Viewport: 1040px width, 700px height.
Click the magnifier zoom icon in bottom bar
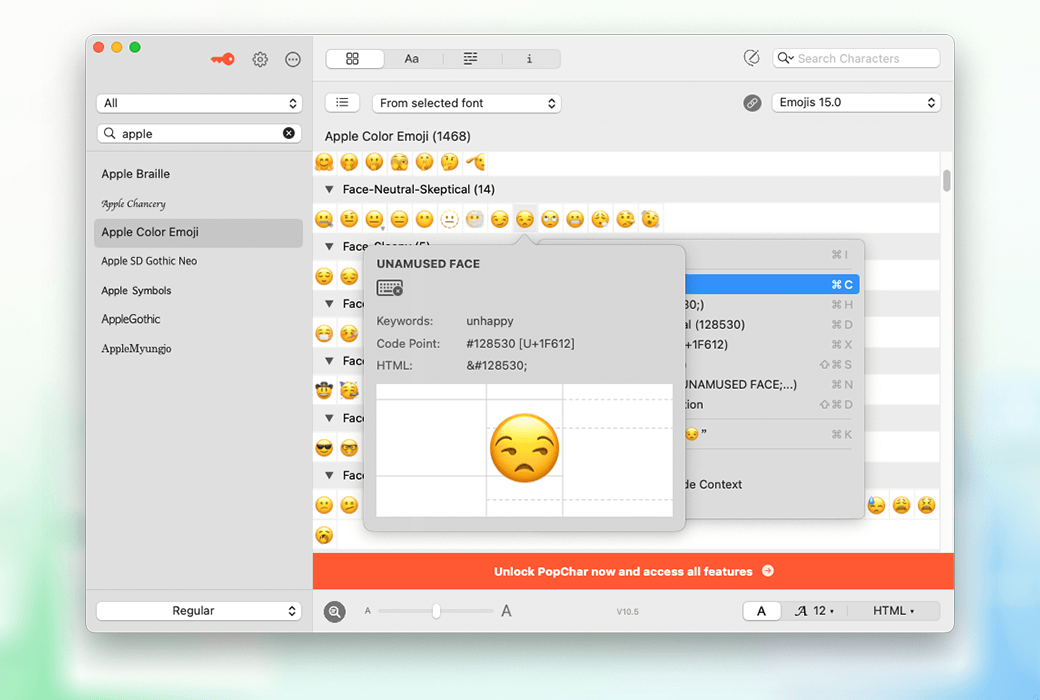coord(335,611)
